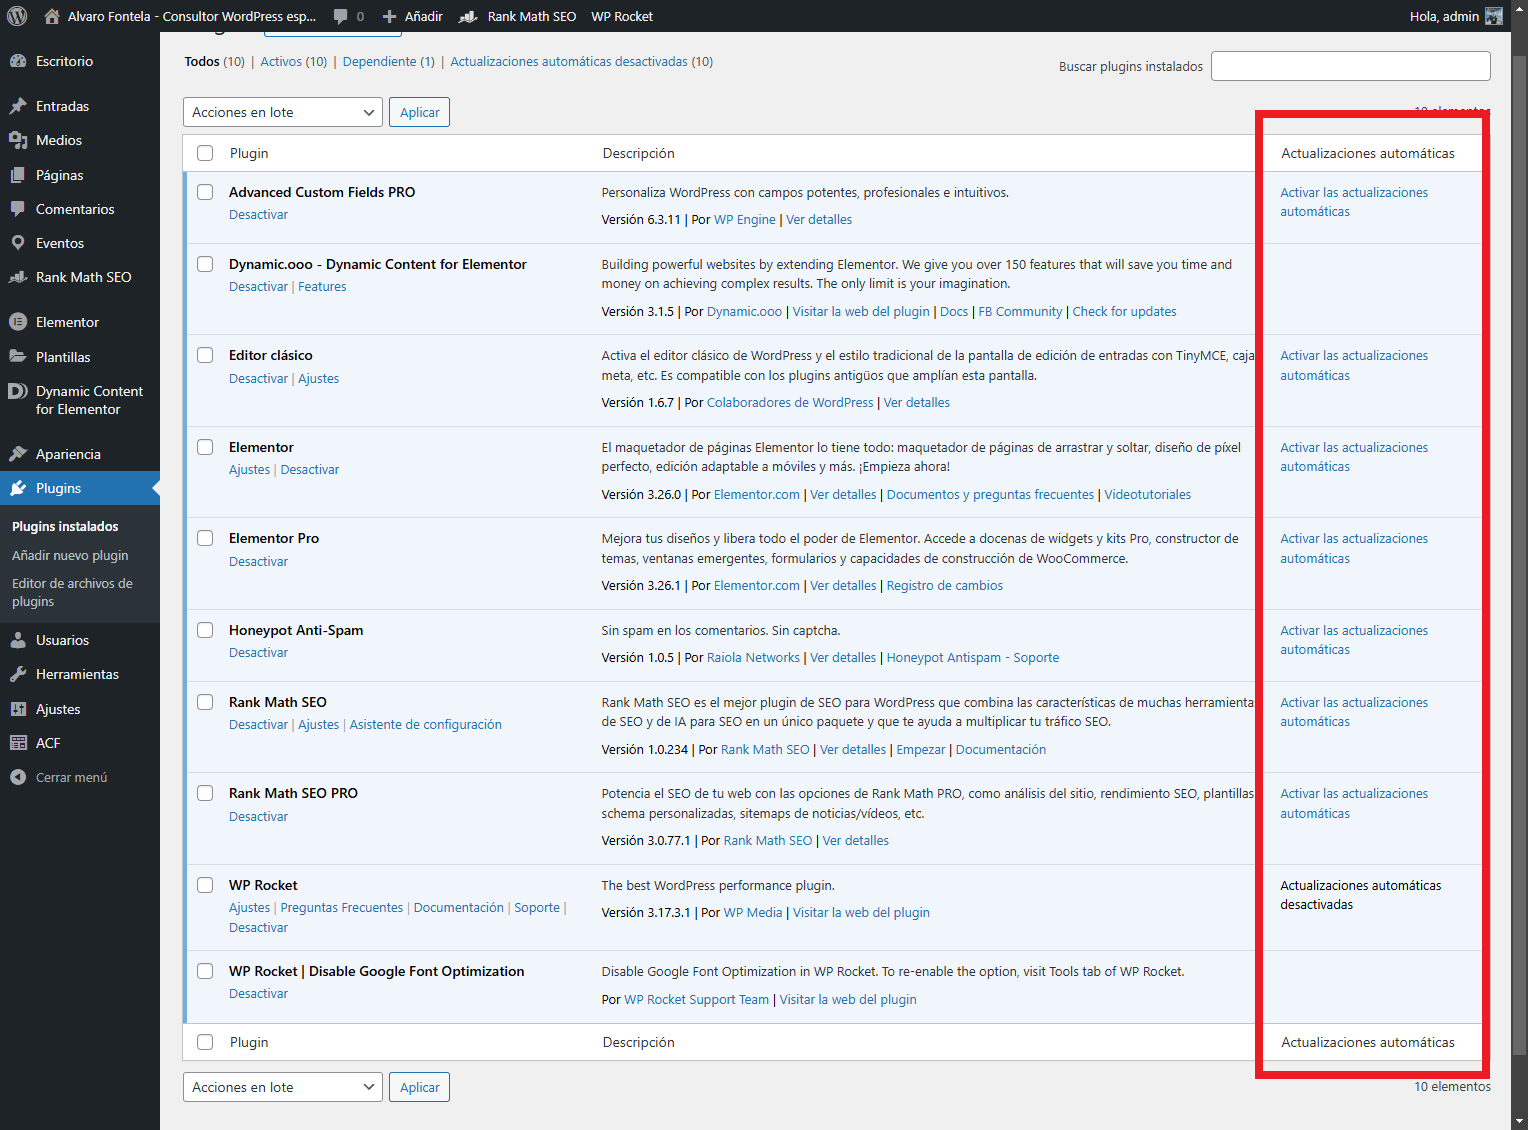Open Plugins instalados submenu item

[65, 526]
